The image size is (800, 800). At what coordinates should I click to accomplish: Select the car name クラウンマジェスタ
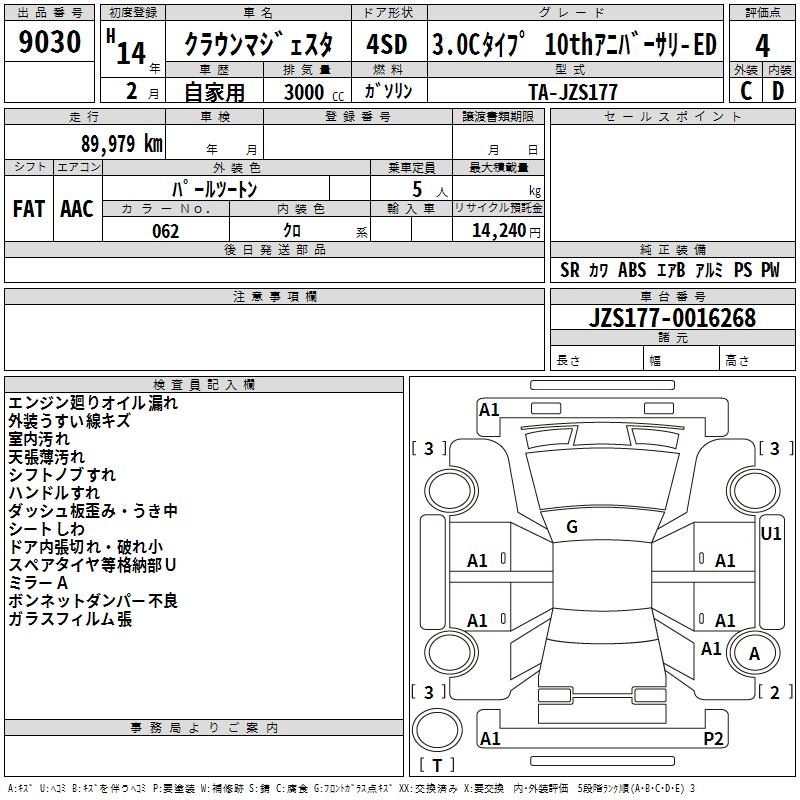pos(258,44)
